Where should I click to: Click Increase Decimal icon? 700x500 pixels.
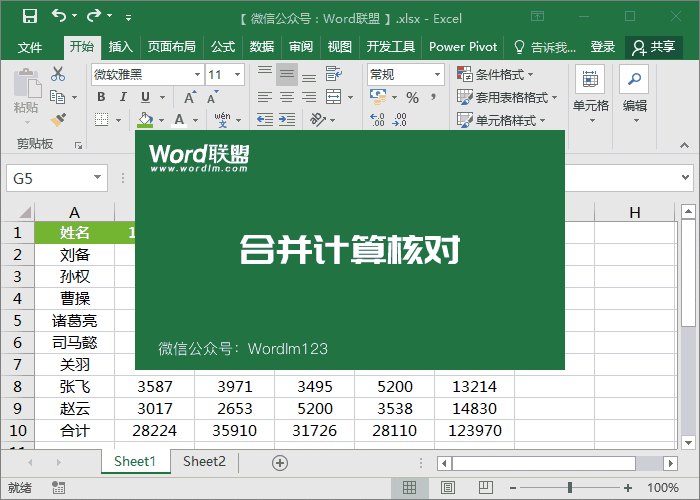tap(378, 120)
